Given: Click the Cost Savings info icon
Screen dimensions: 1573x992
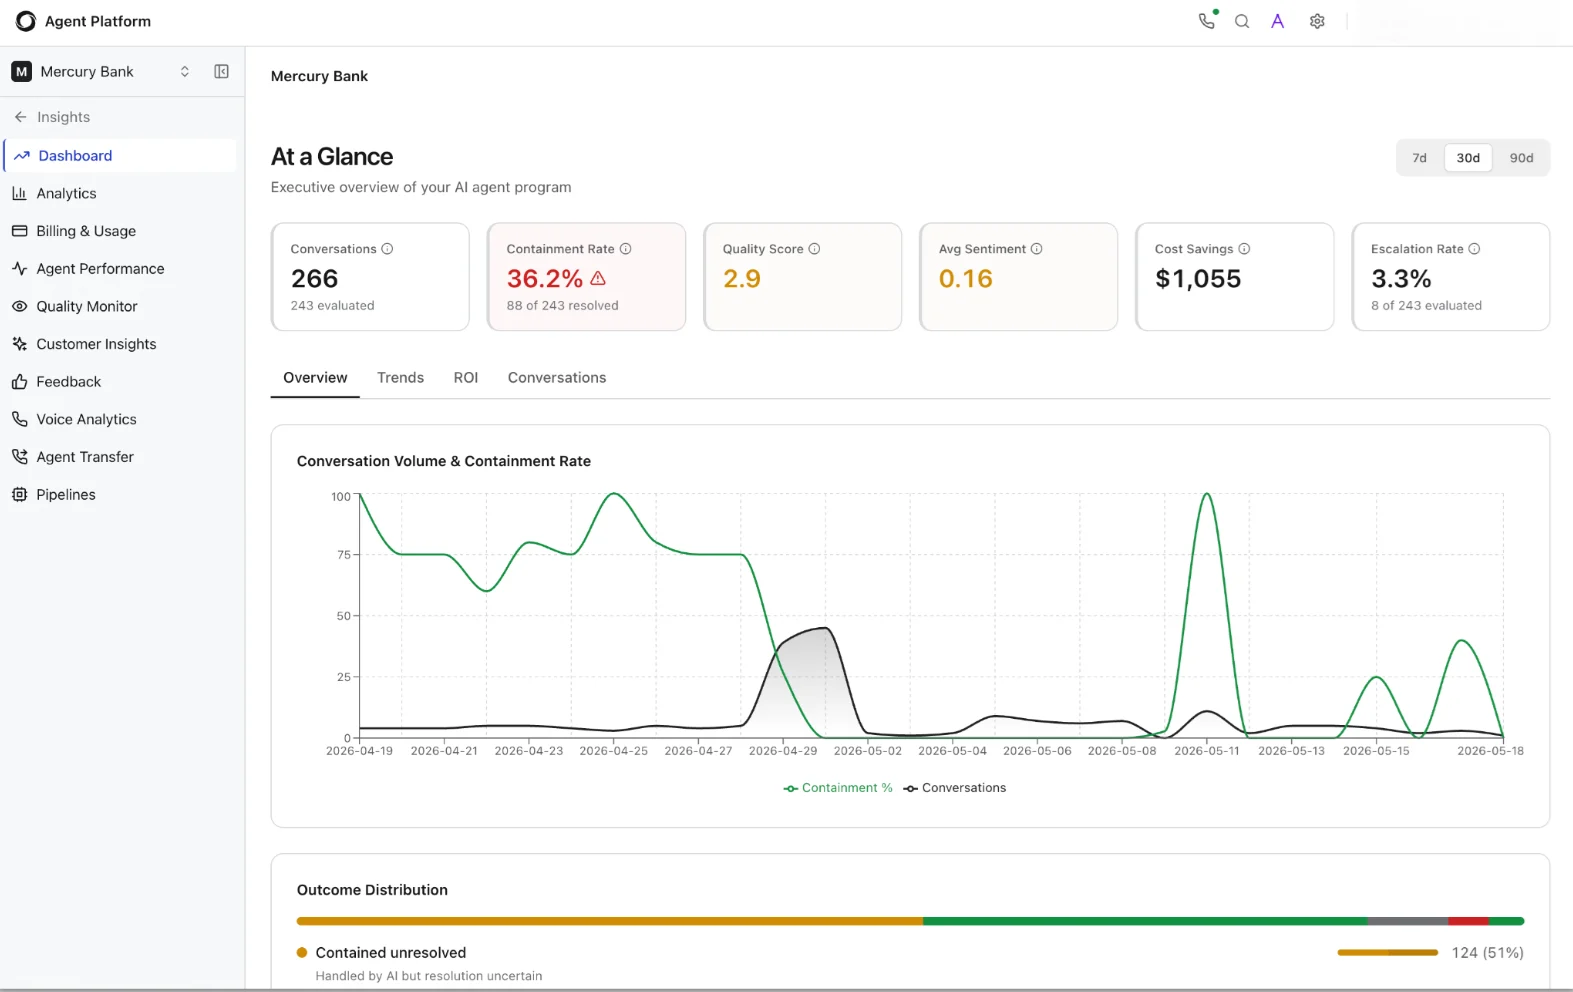Looking at the screenshot, I should 1244,249.
